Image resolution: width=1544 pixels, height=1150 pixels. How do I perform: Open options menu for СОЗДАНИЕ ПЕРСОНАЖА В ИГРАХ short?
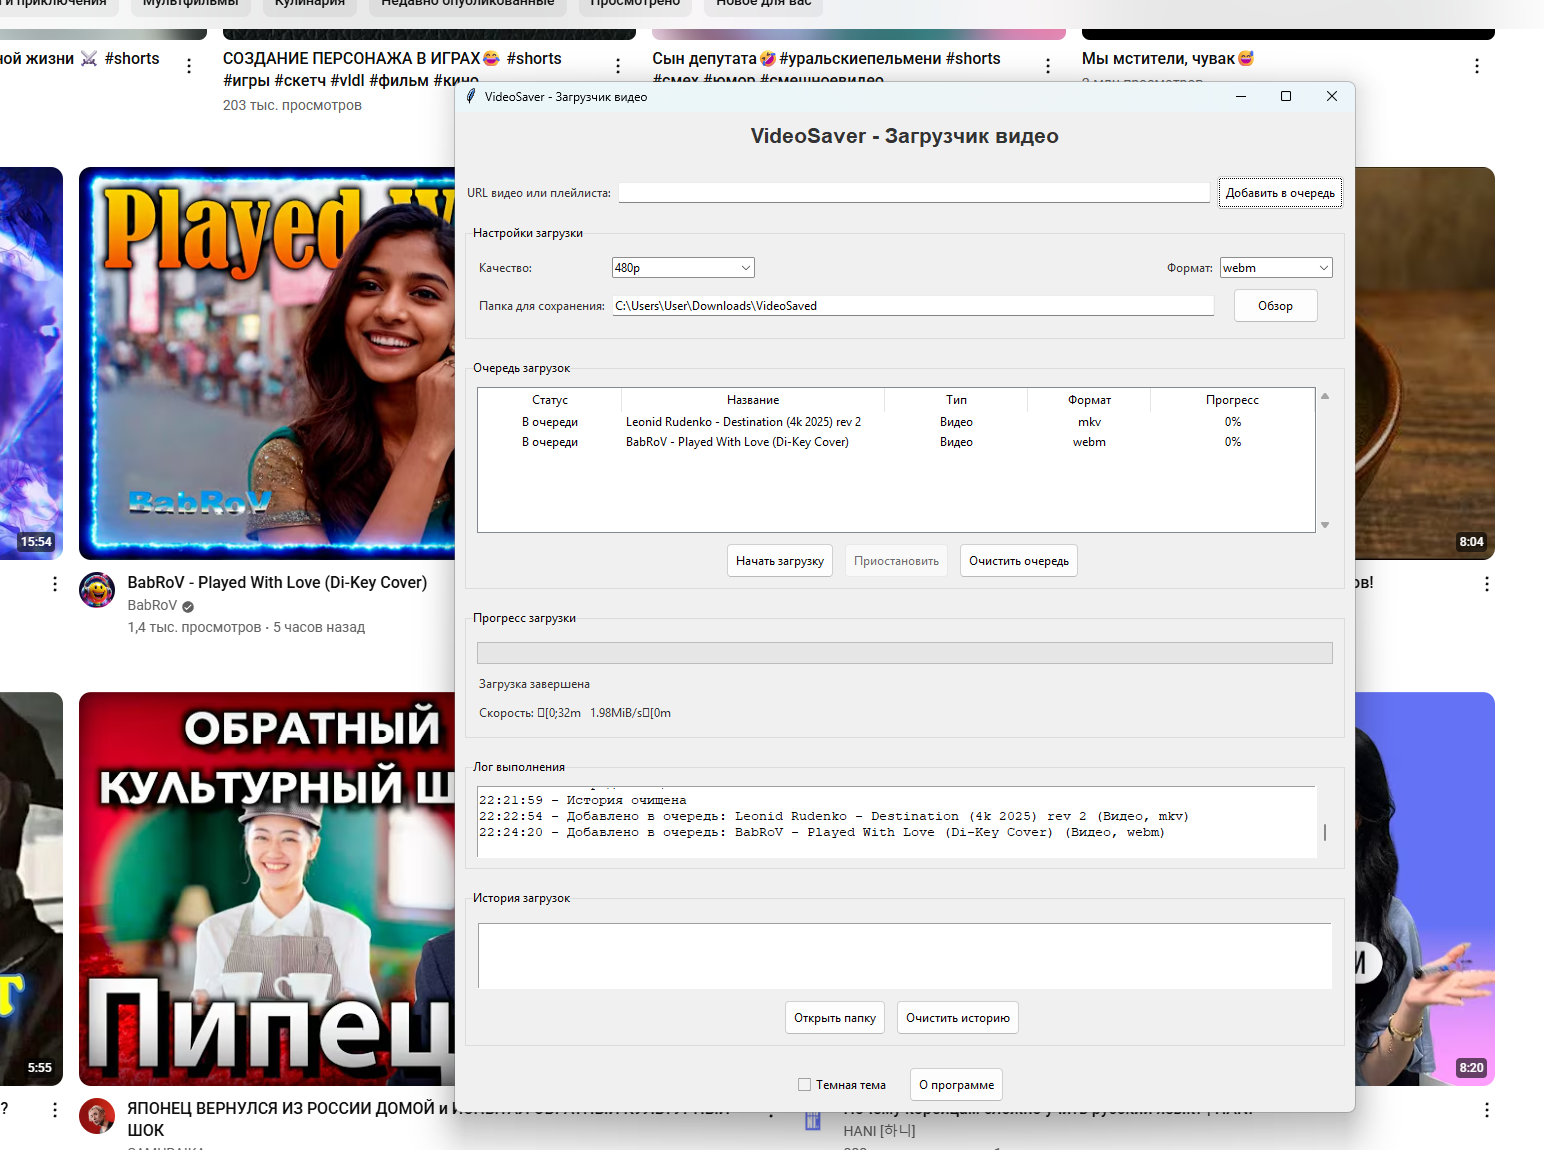click(618, 66)
